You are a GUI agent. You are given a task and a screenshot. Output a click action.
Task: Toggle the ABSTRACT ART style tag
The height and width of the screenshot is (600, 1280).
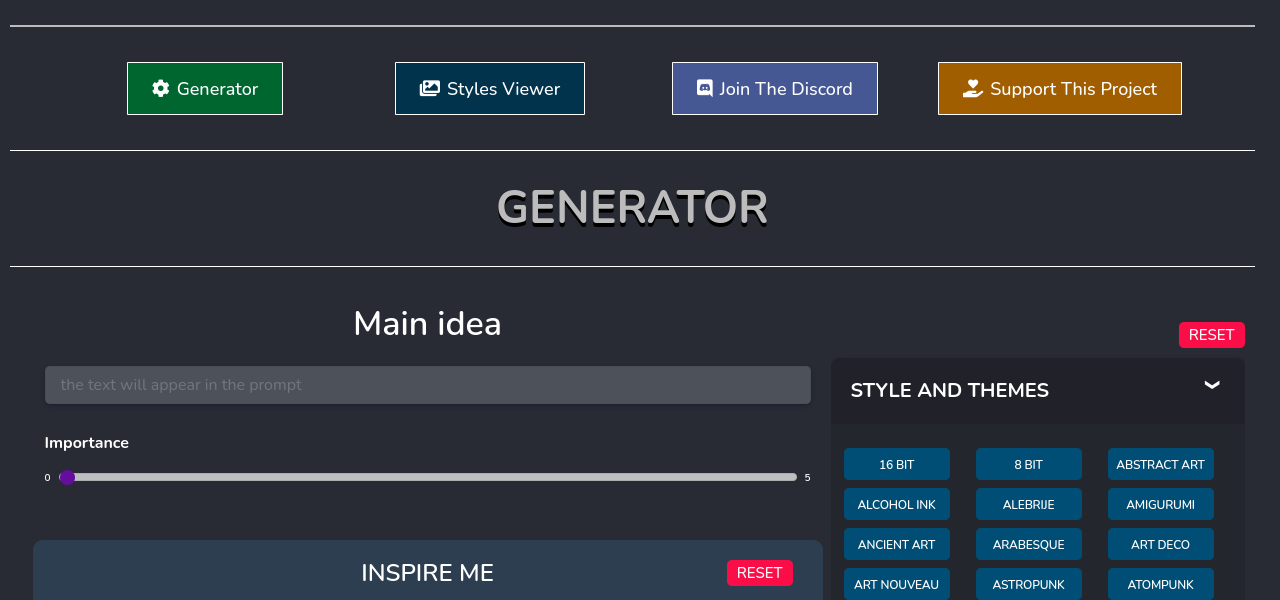1160,464
